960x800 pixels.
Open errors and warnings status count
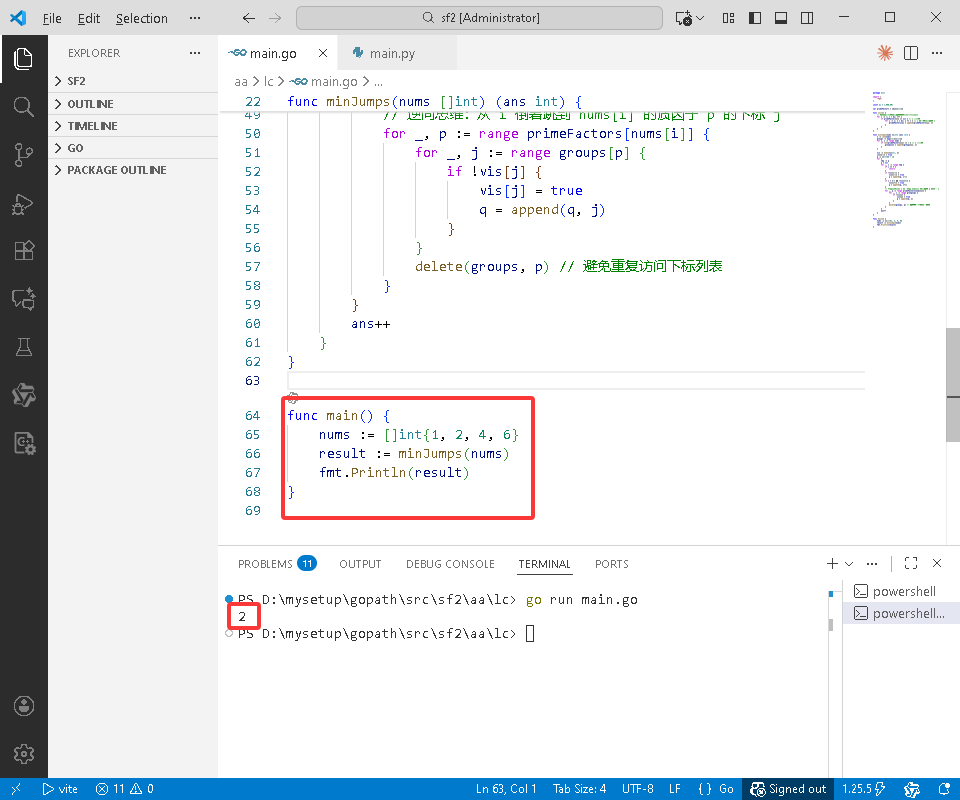124,789
